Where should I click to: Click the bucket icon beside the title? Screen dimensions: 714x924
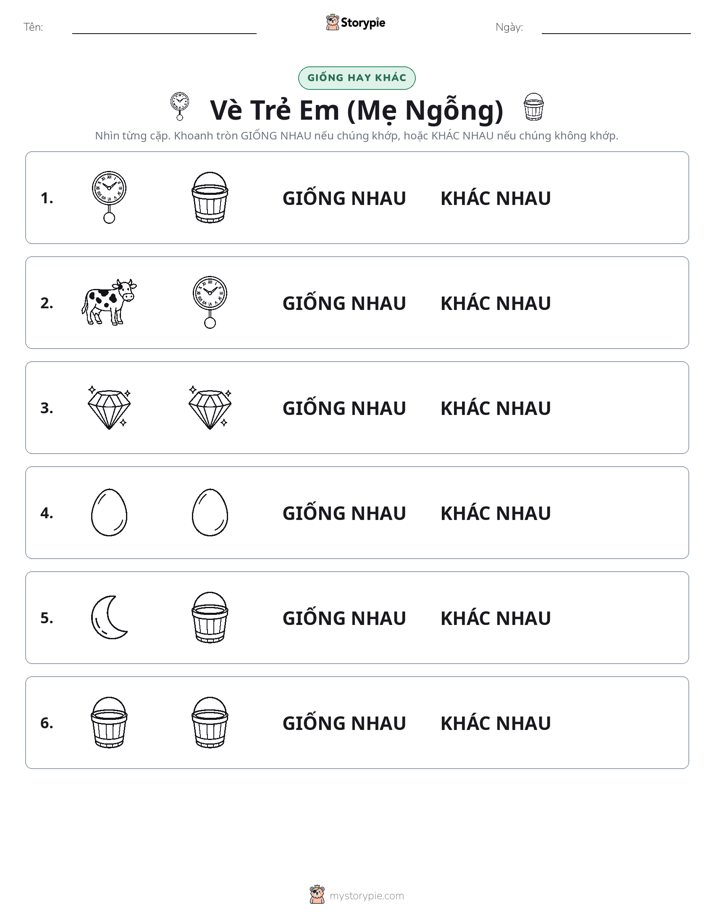click(x=534, y=107)
